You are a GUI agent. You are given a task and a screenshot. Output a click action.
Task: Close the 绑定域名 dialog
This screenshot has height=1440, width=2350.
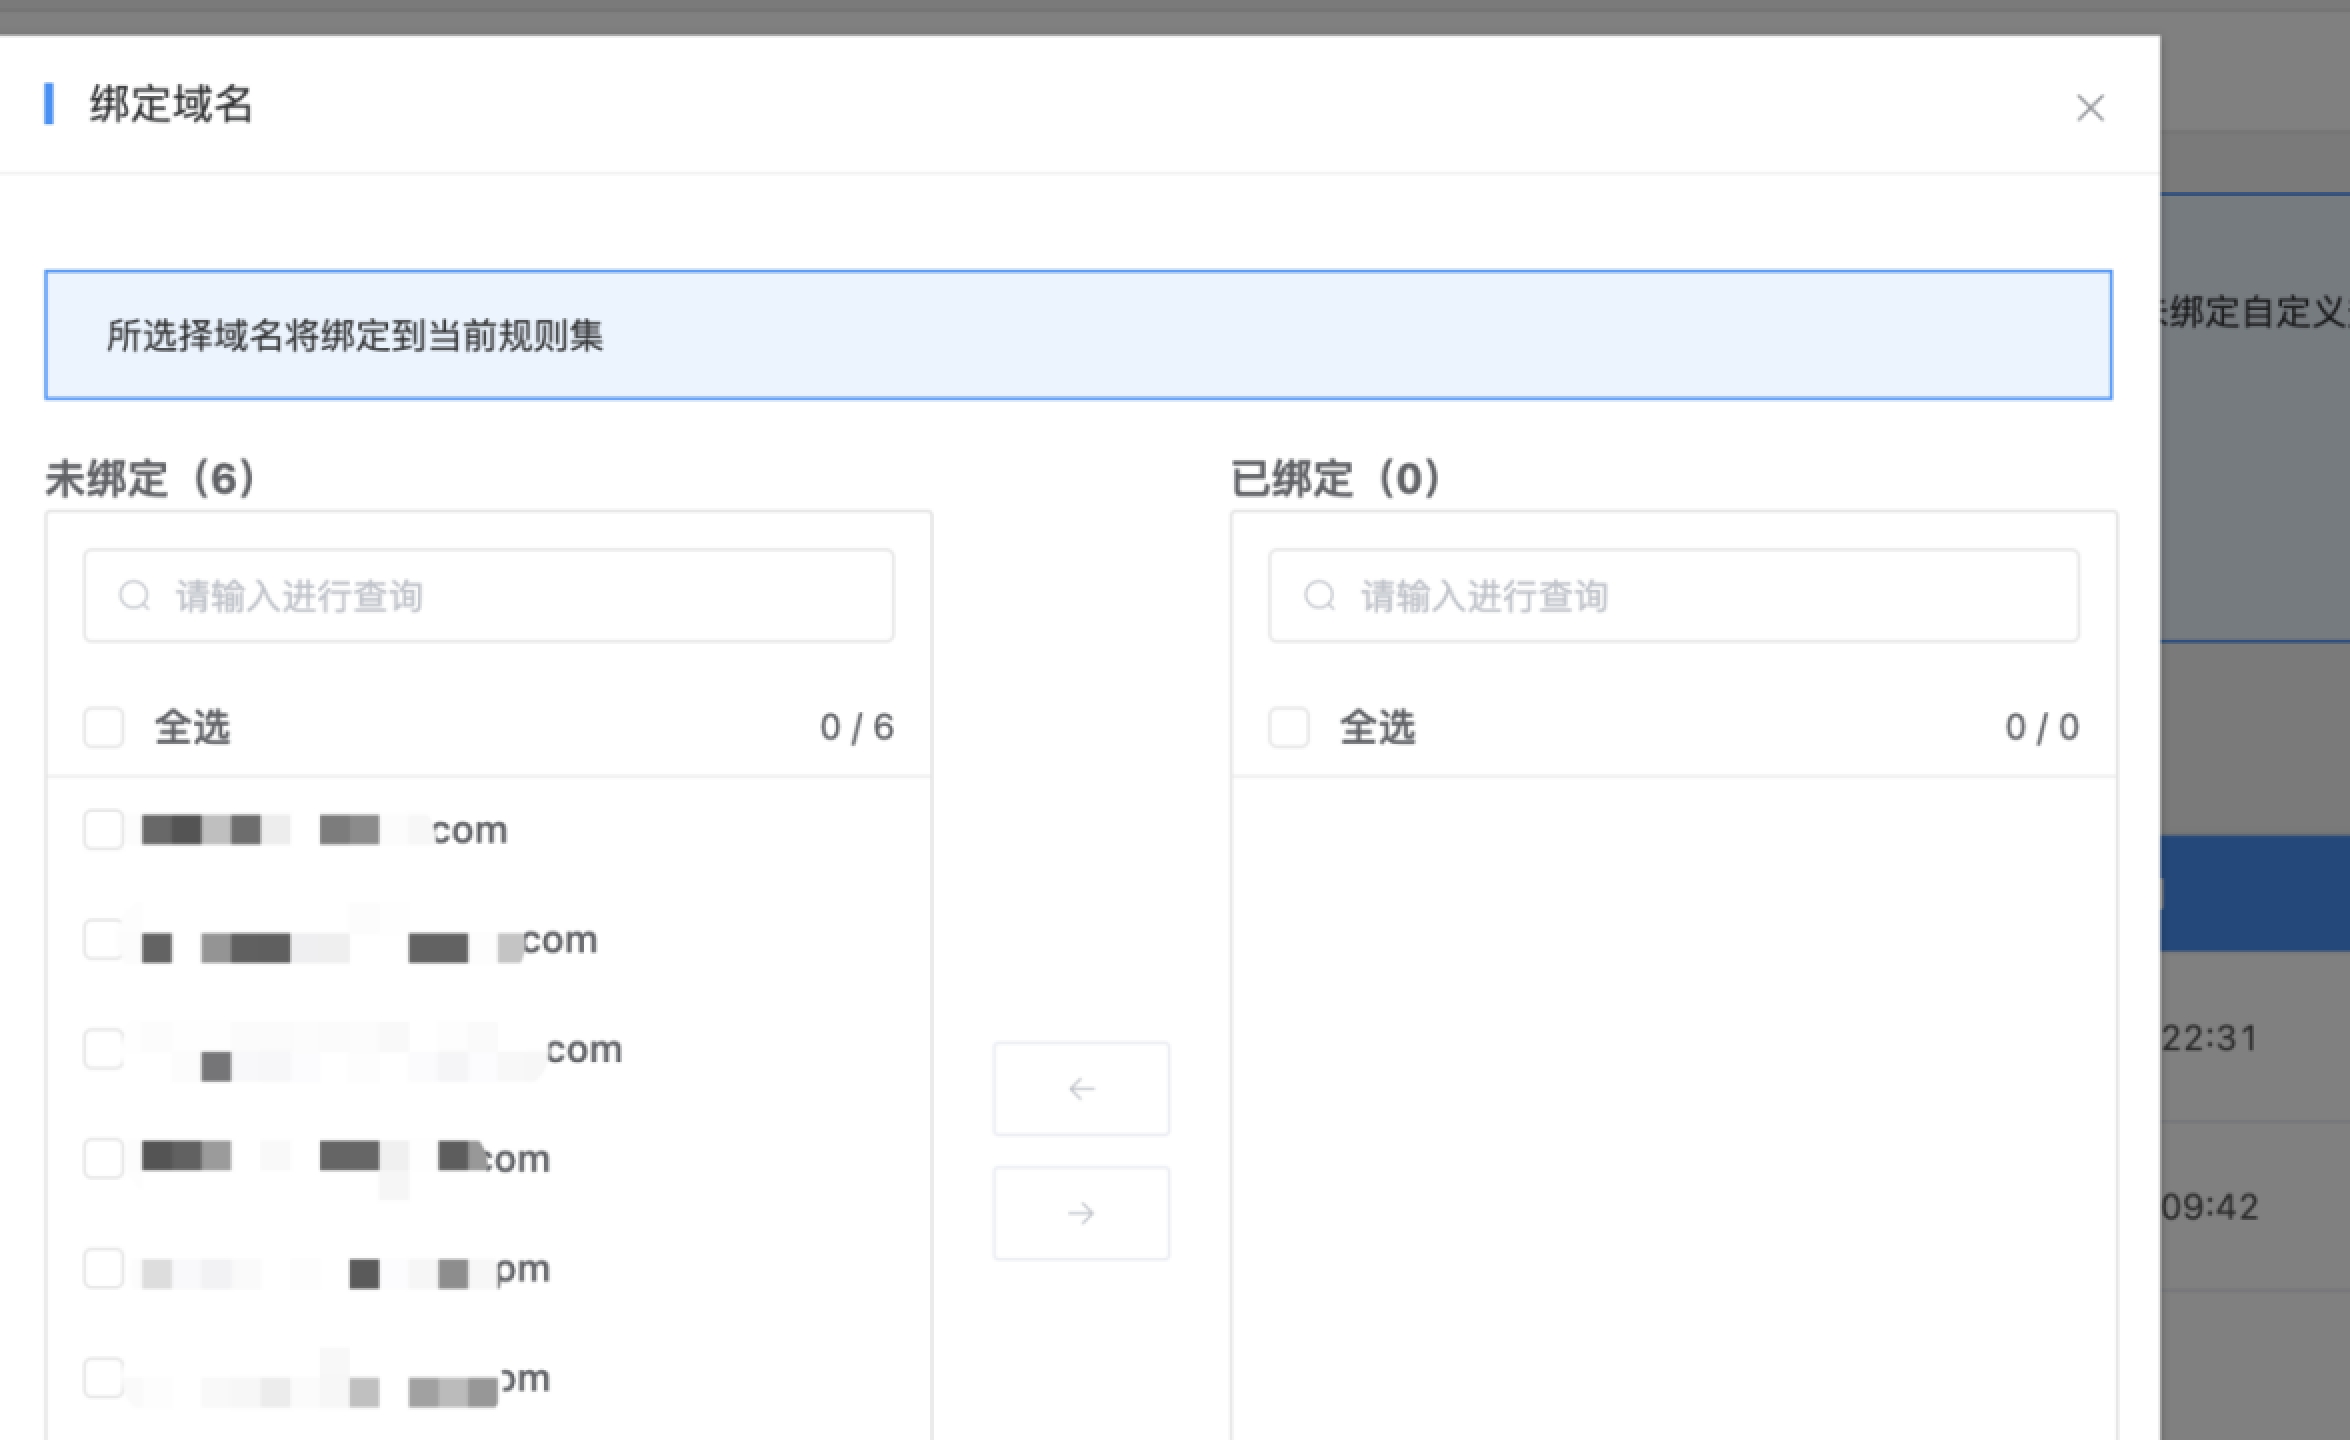[2089, 107]
